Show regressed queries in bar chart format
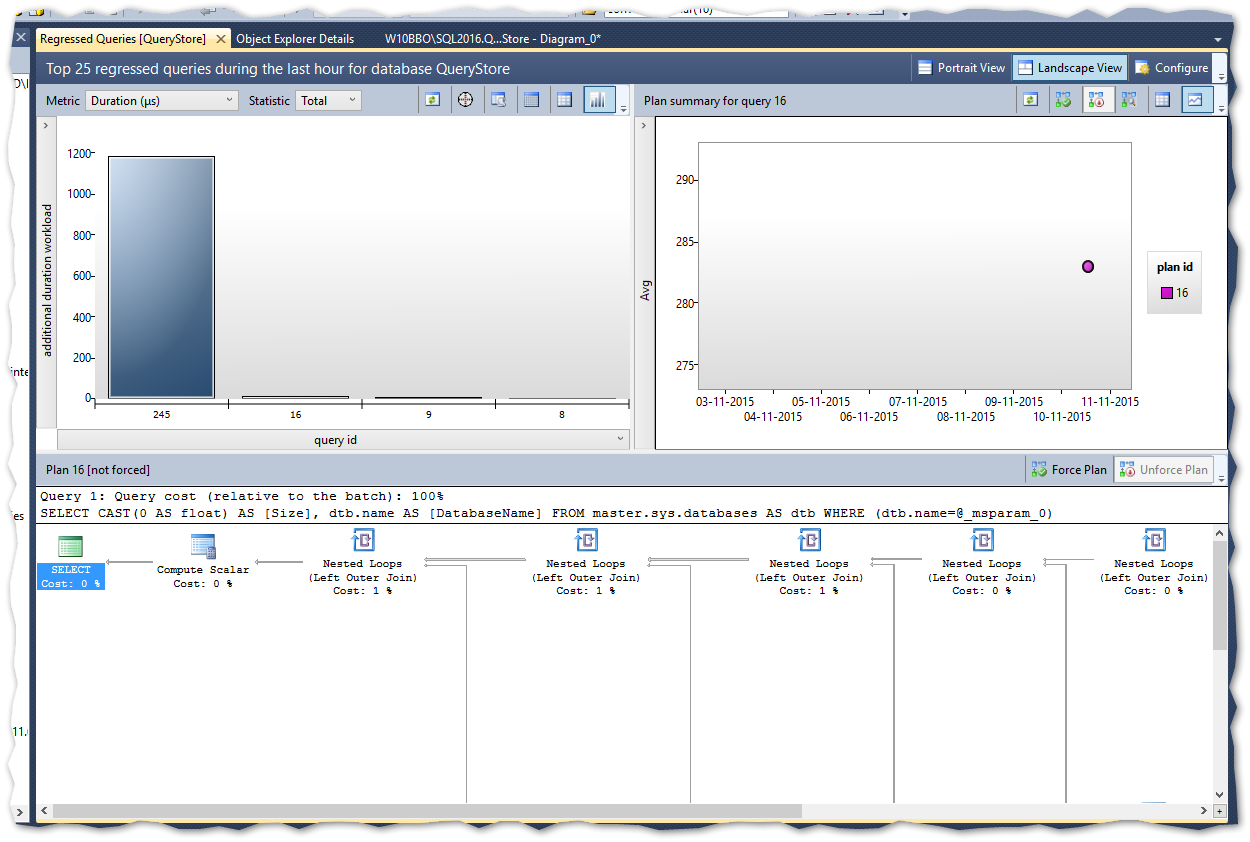Viewport: 1250px width, 842px height. (599, 100)
